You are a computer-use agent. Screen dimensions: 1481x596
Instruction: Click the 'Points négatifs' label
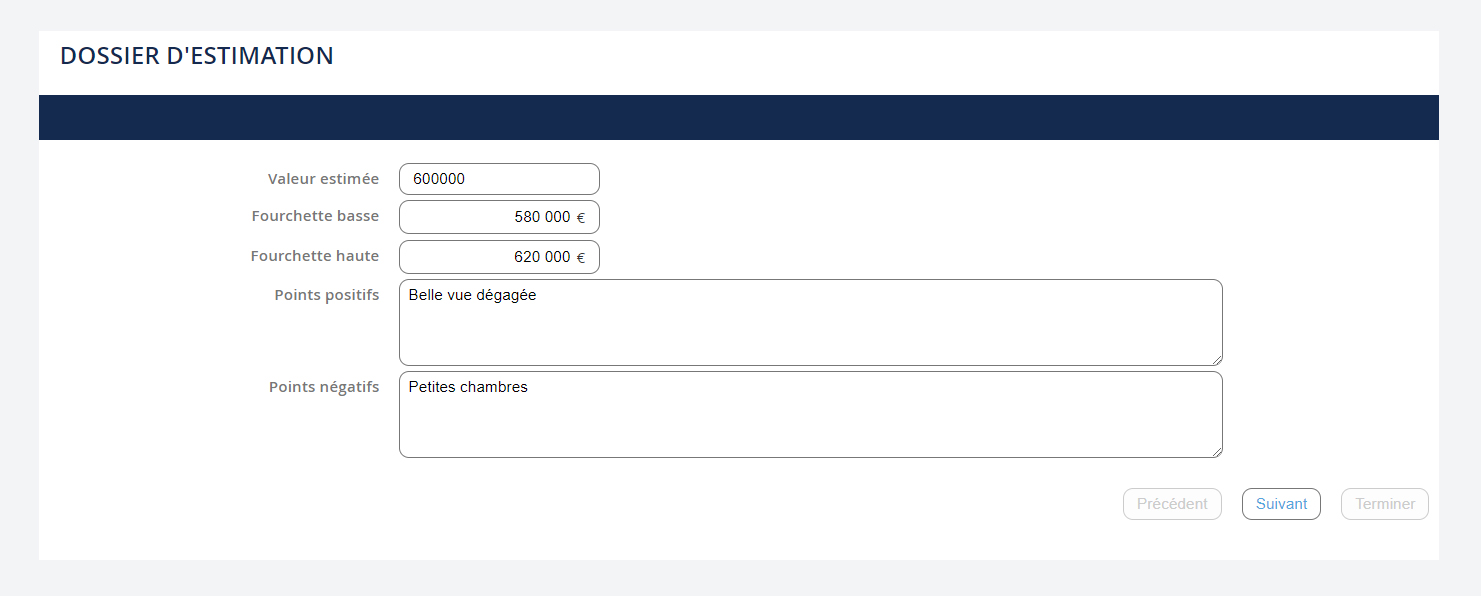324,387
